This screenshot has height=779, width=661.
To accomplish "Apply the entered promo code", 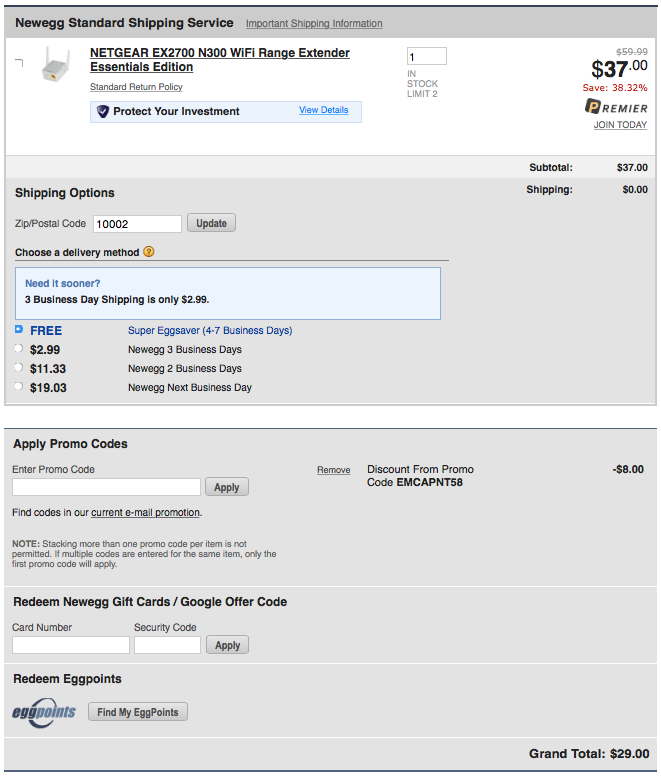I will (227, 487).
